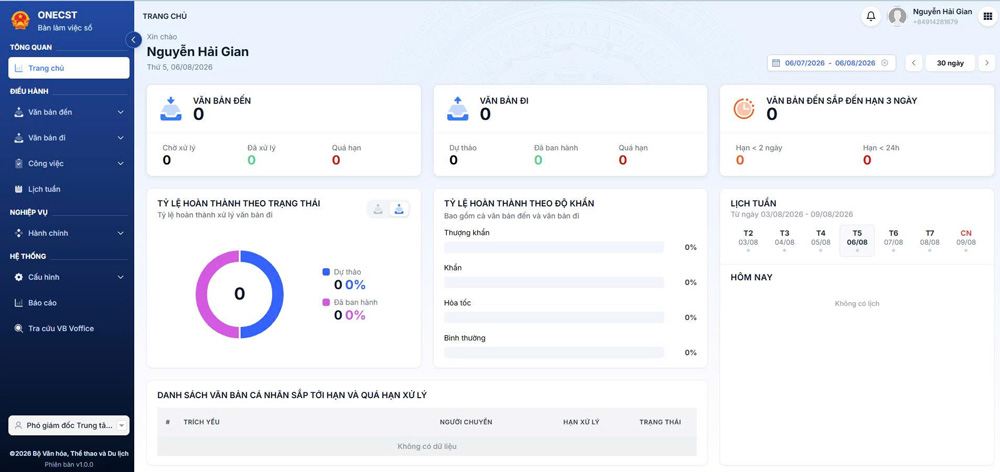
Task: Switch chart to outgoing documents toggle
Action: pos(399,209)
